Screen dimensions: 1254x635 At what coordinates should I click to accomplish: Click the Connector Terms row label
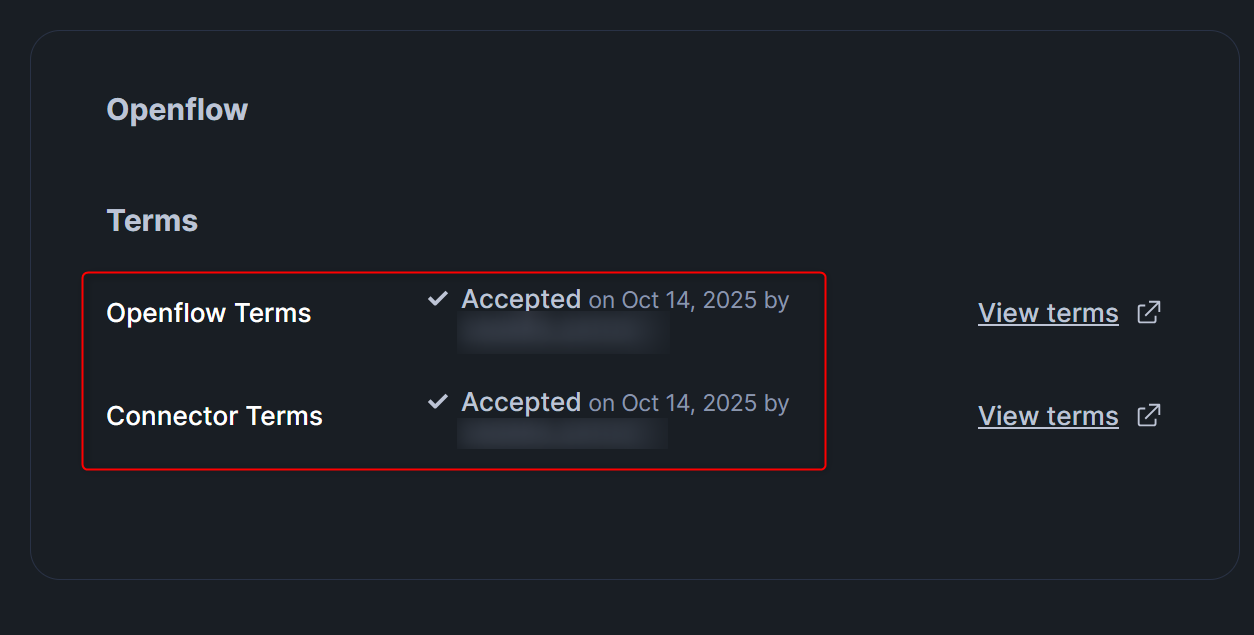(214, 416)
